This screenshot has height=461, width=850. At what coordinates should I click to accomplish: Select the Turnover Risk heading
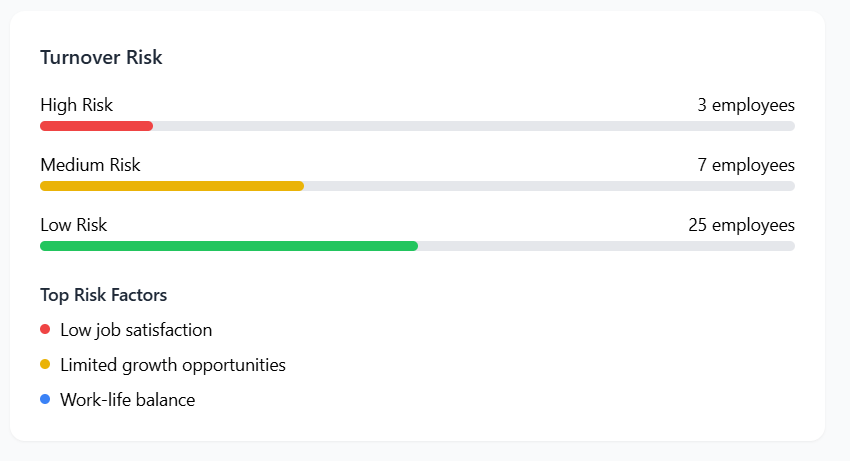101,58
